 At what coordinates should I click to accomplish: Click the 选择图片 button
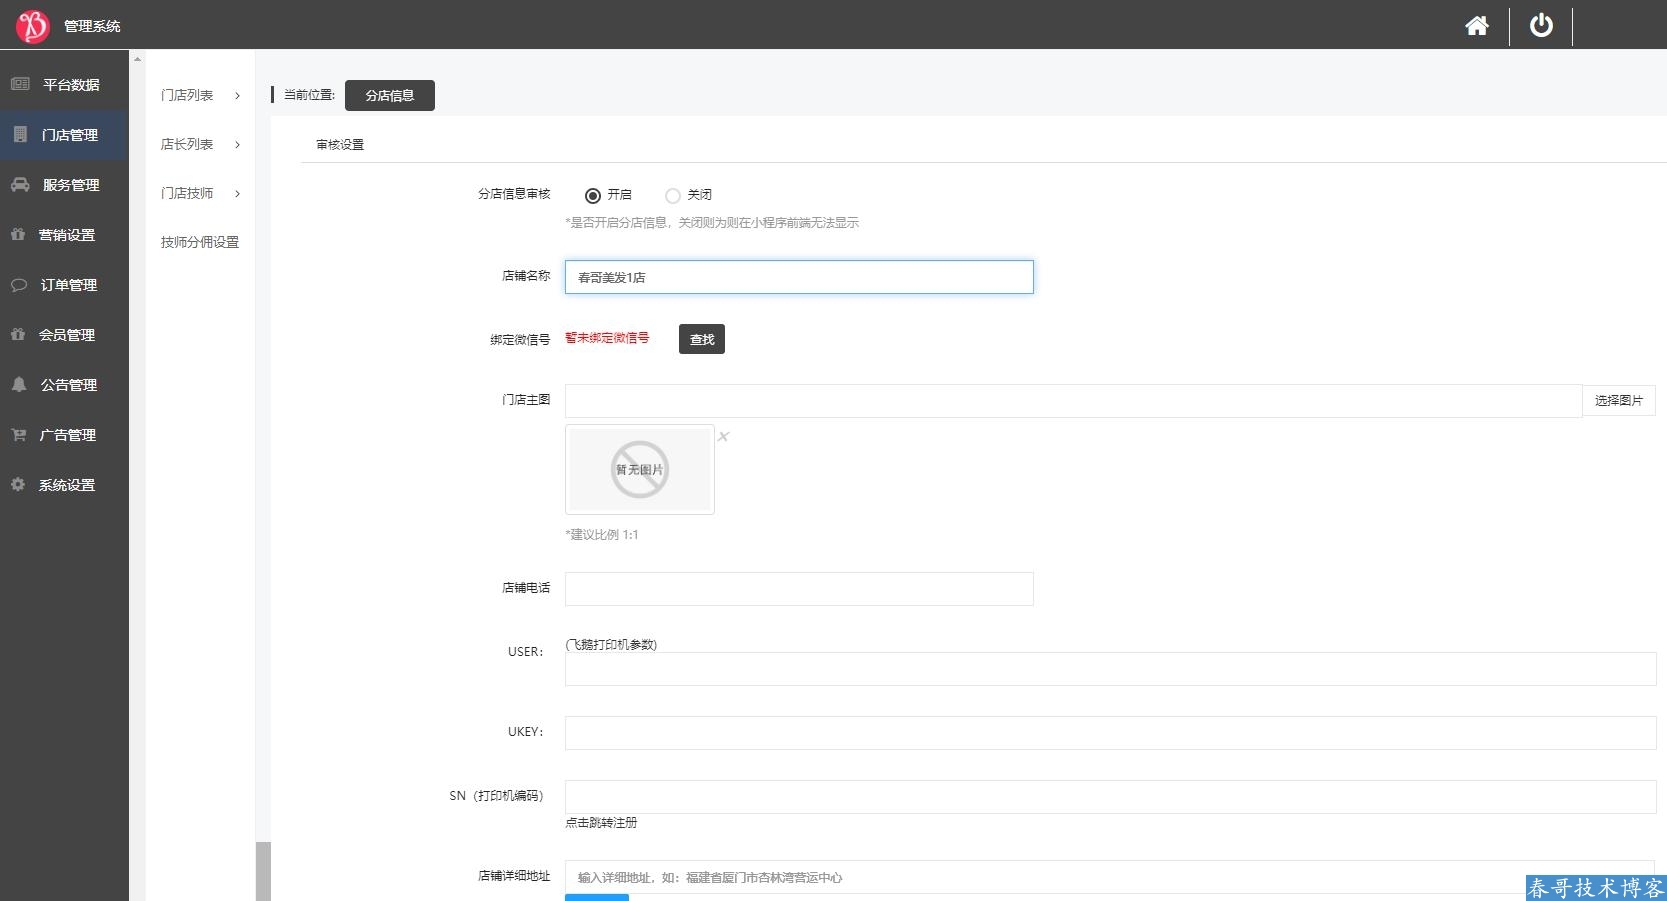[x=1618, y=401]
